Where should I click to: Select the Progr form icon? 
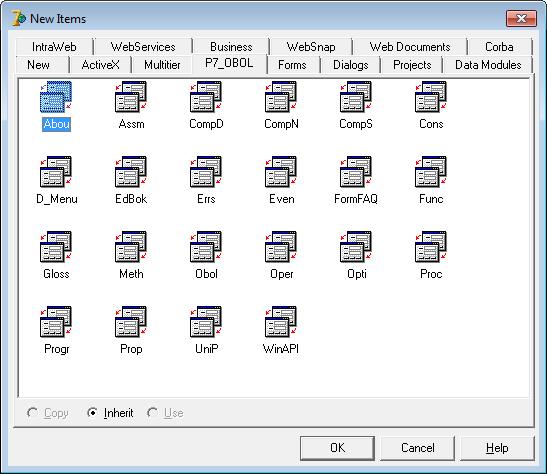56,322
